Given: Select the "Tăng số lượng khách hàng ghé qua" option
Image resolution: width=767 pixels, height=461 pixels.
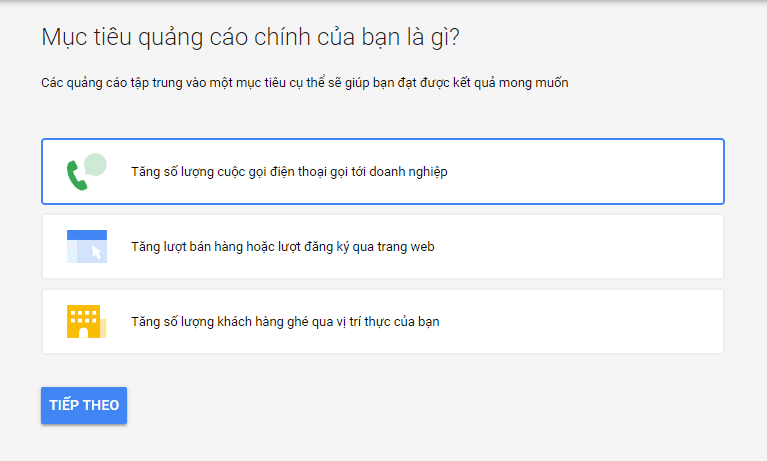Looking at the screenshot, I should tap(285, 322).
